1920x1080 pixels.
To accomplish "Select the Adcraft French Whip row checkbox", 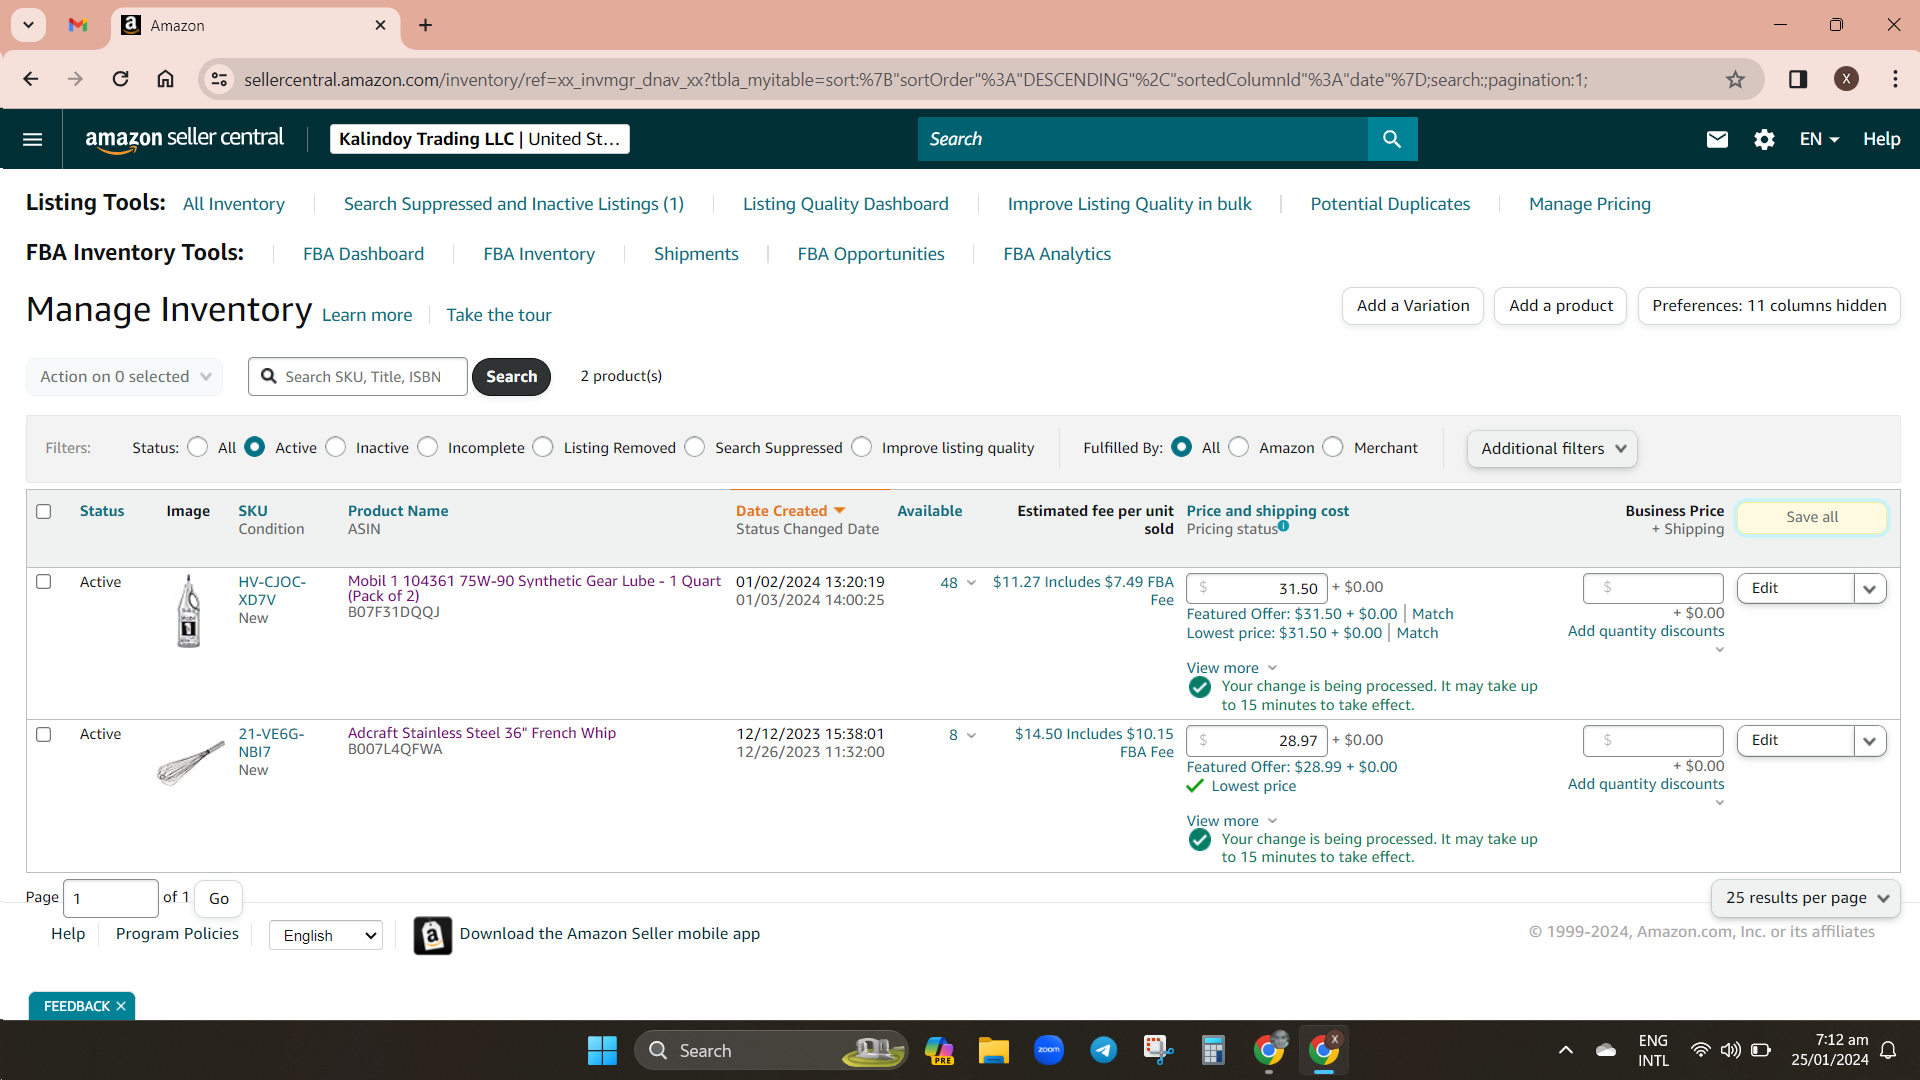I will tap(43, 735).
